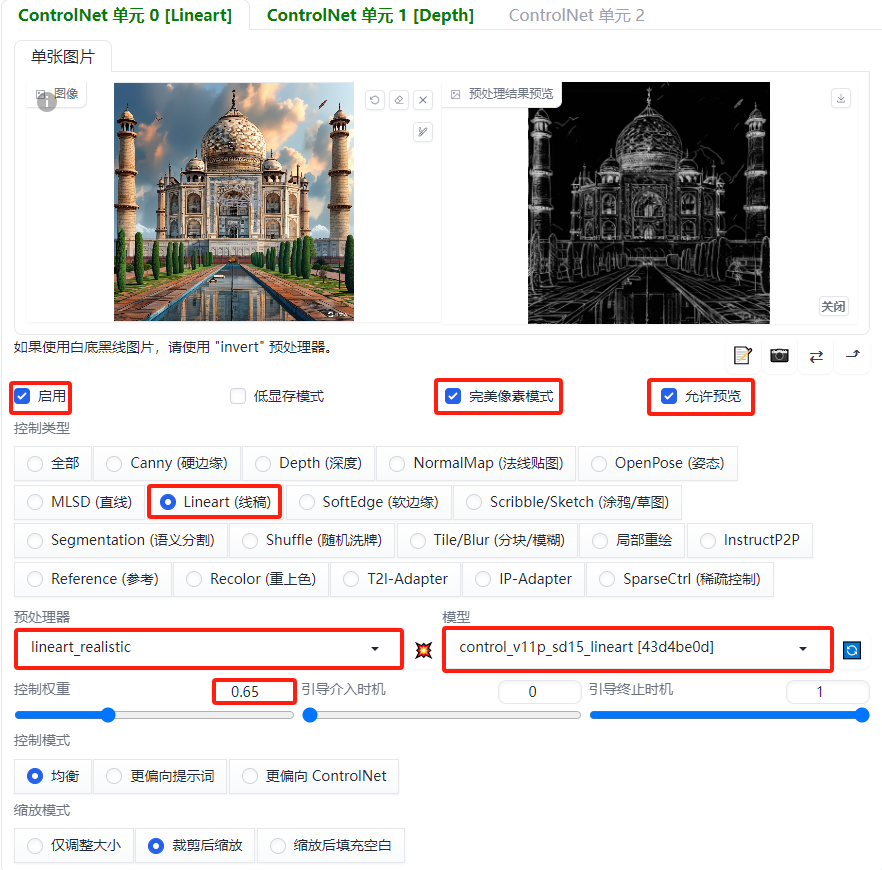Click 关闭 to close the preview

(833, 307)
